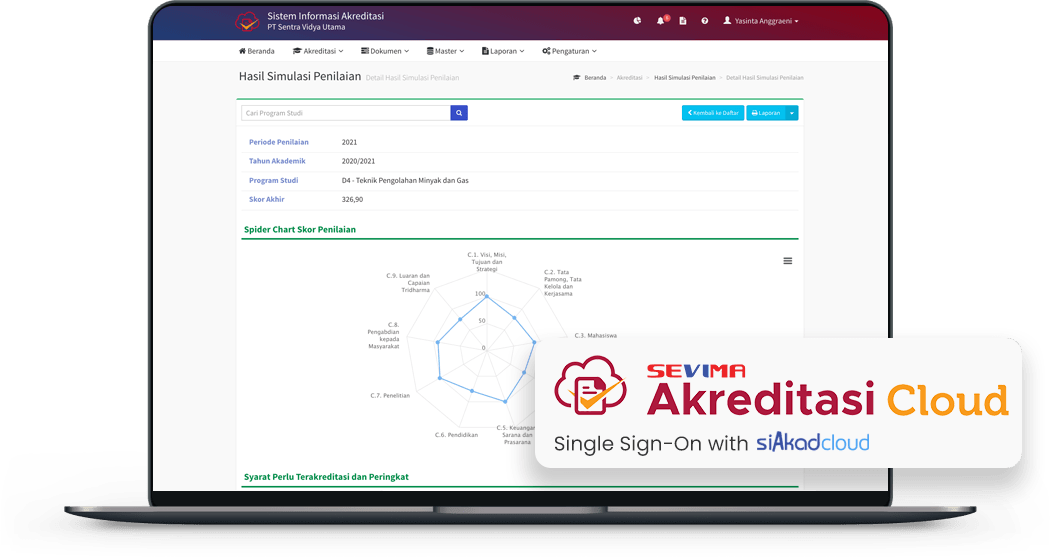The height and width of the screenshot is (557, 1050).
Task: Click the Cari Program Studi search field
Action: pos(345,113)
